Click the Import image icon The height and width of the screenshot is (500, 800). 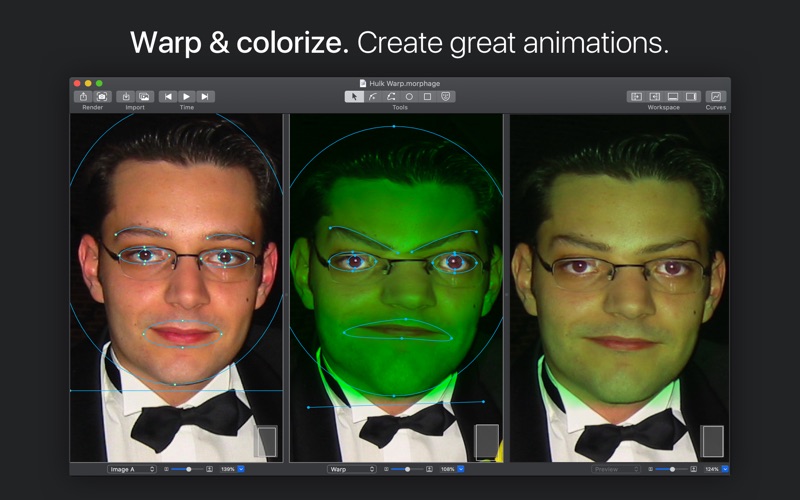[144, 97]
